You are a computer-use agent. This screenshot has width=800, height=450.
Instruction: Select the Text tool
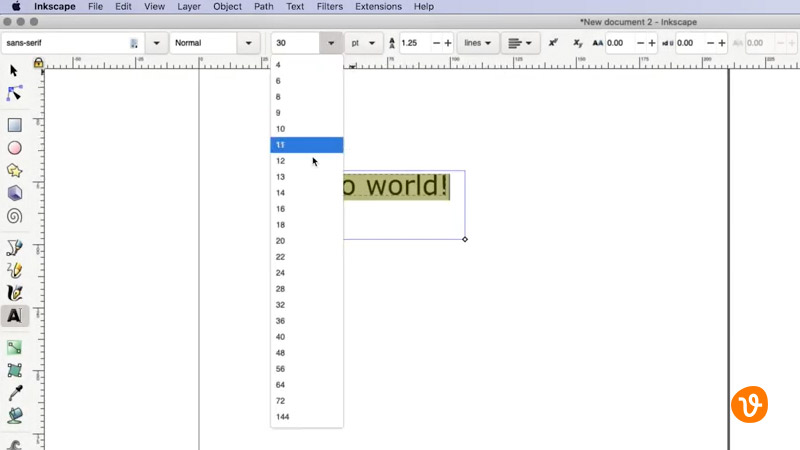click(14, 316)
